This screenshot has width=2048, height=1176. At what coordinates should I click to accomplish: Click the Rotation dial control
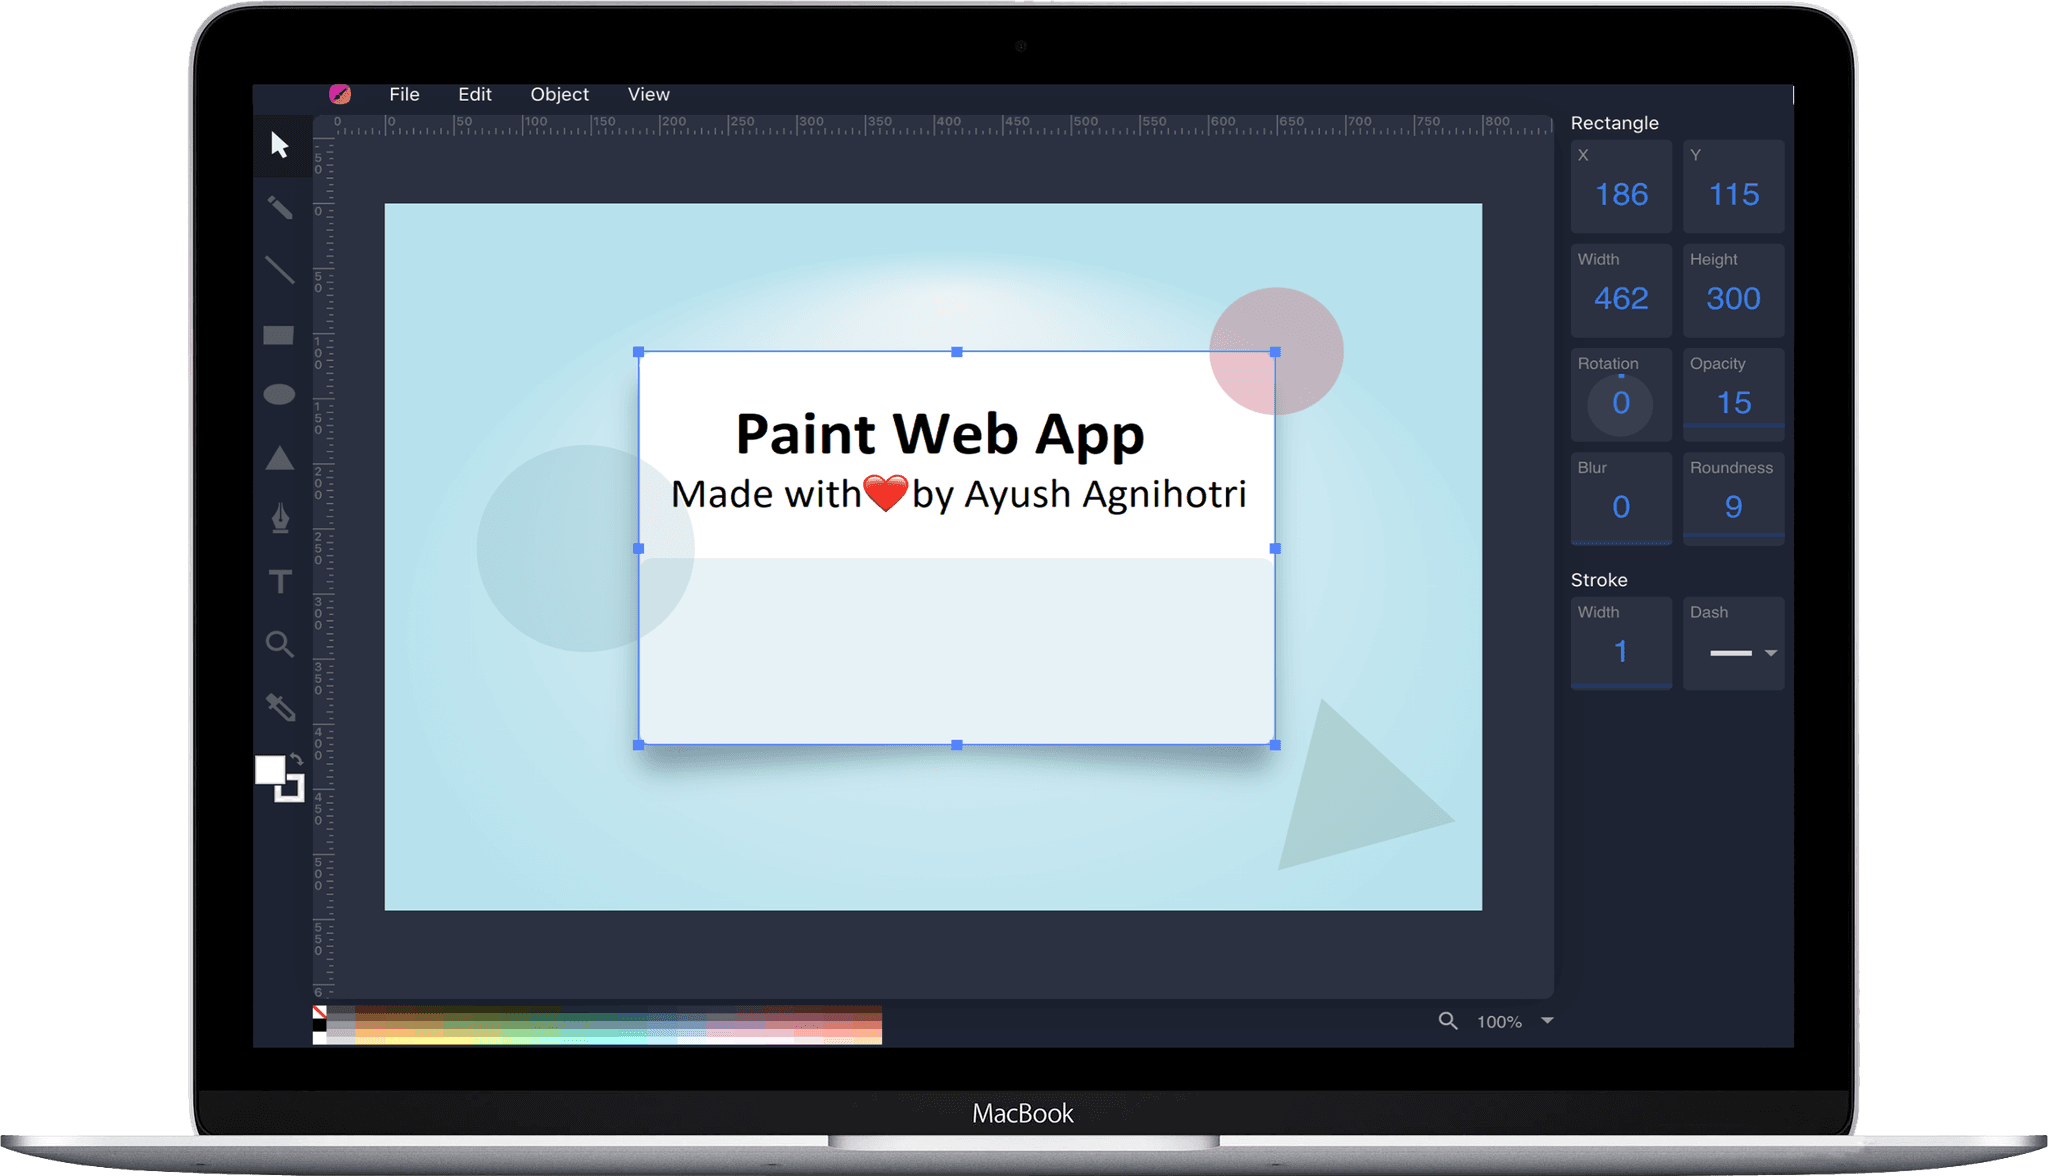tap(1620, 403)
